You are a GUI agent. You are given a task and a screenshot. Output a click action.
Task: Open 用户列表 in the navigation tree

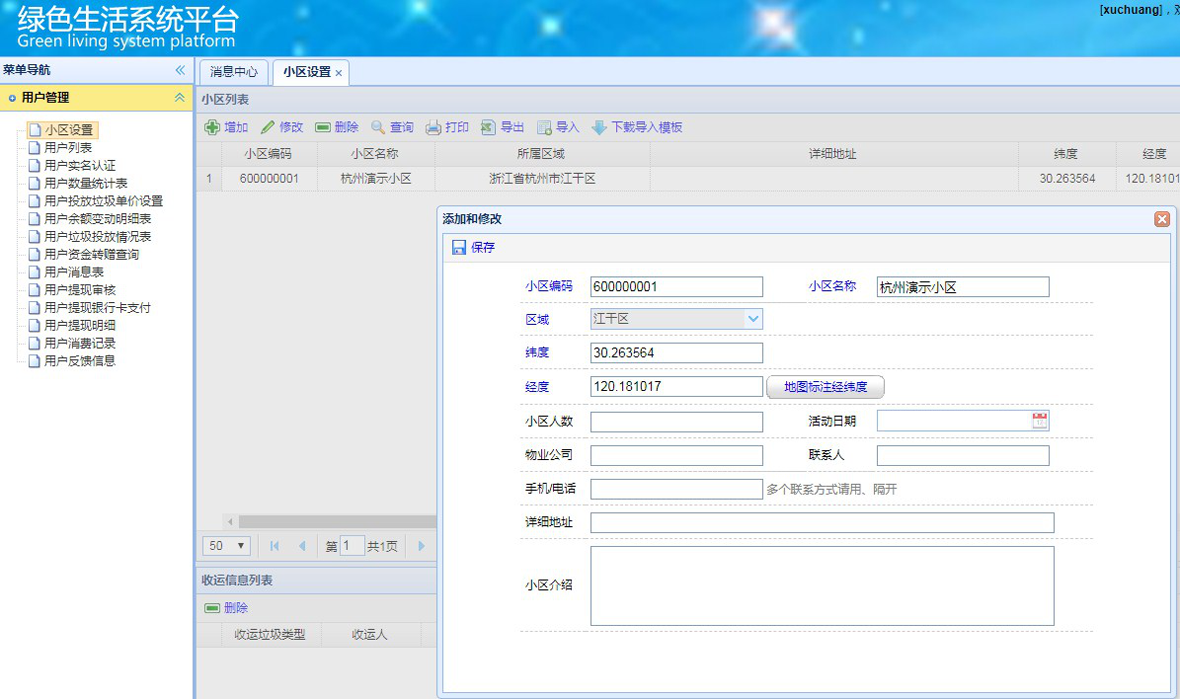[68, 147]
